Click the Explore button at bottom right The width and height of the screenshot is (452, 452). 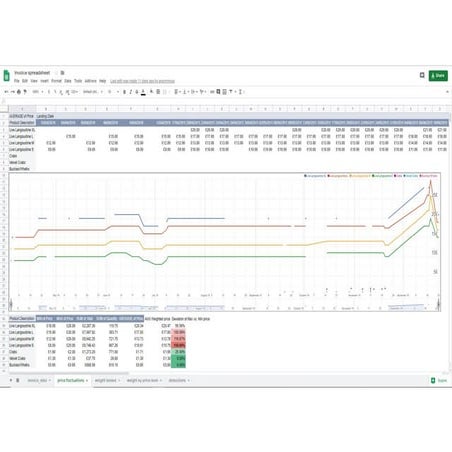pos(439,380)
